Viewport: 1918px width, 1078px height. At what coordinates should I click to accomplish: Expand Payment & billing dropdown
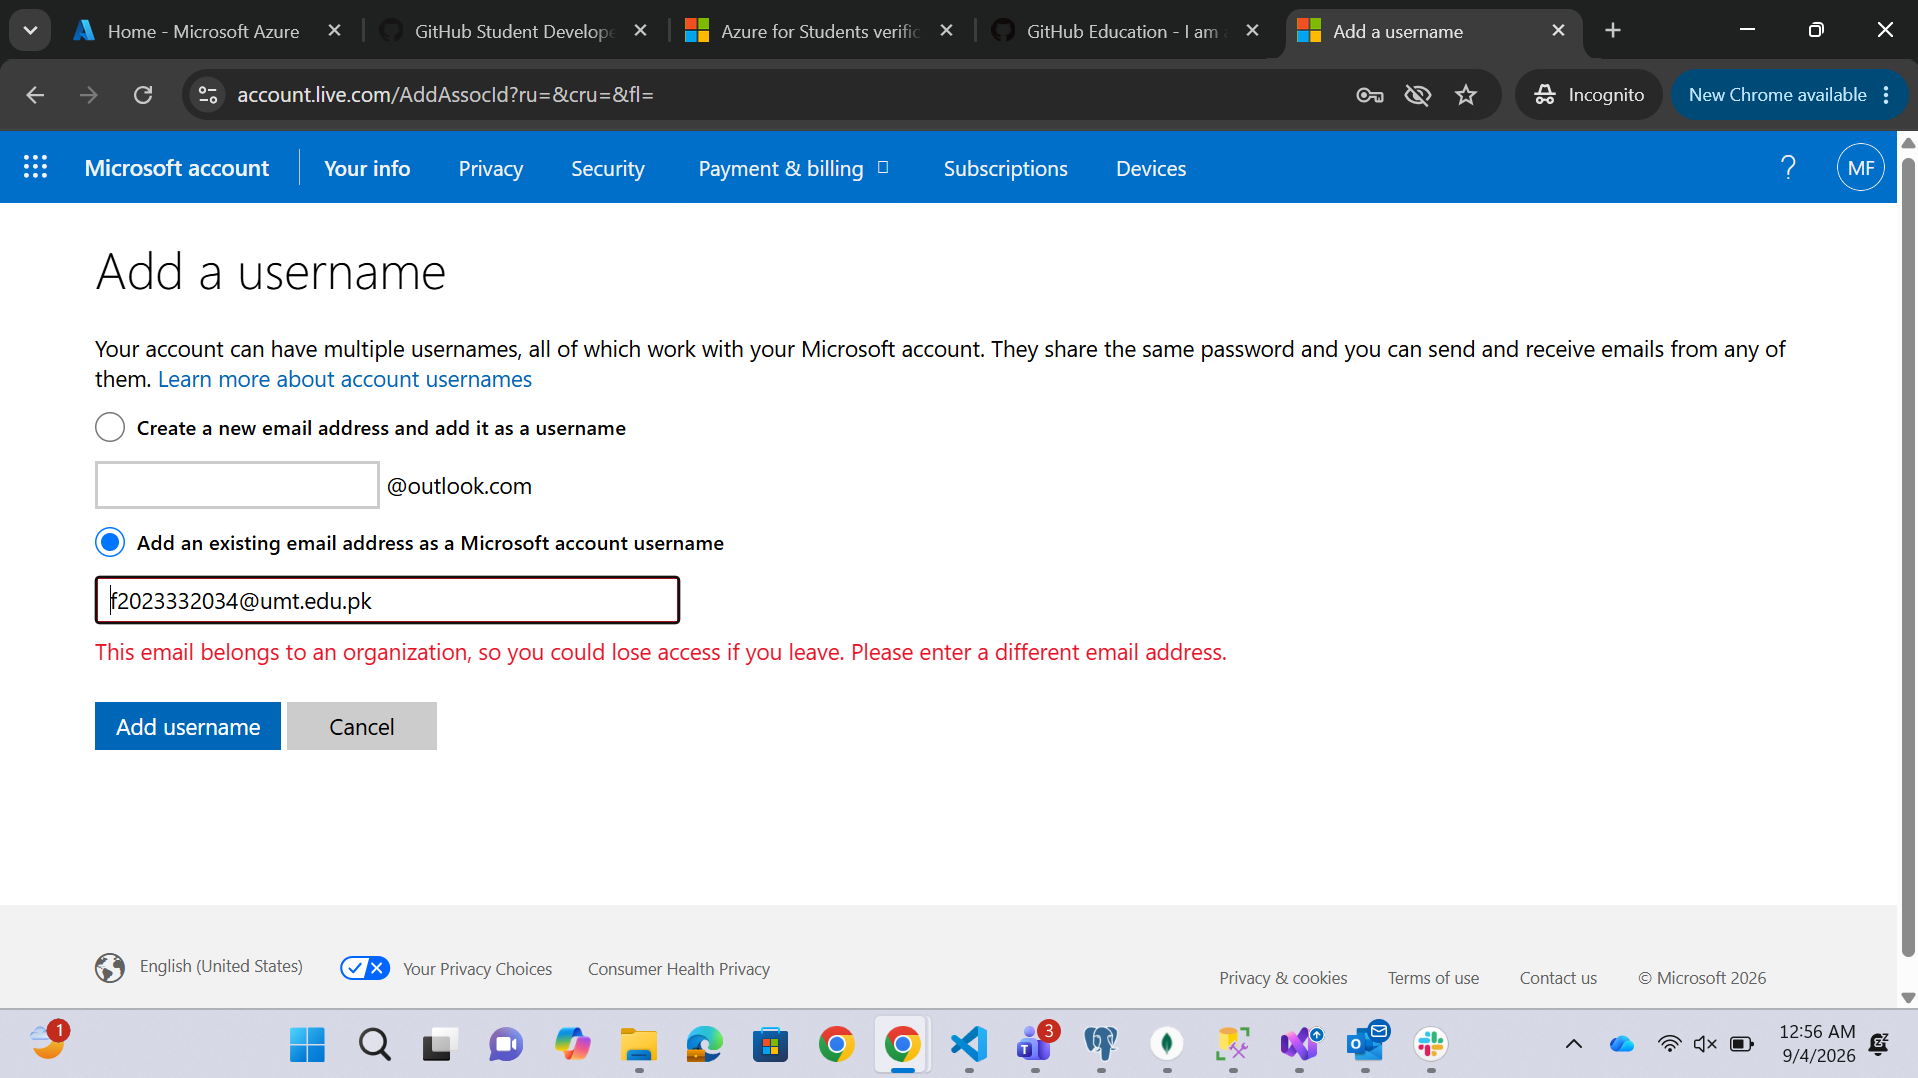point(794,168)
